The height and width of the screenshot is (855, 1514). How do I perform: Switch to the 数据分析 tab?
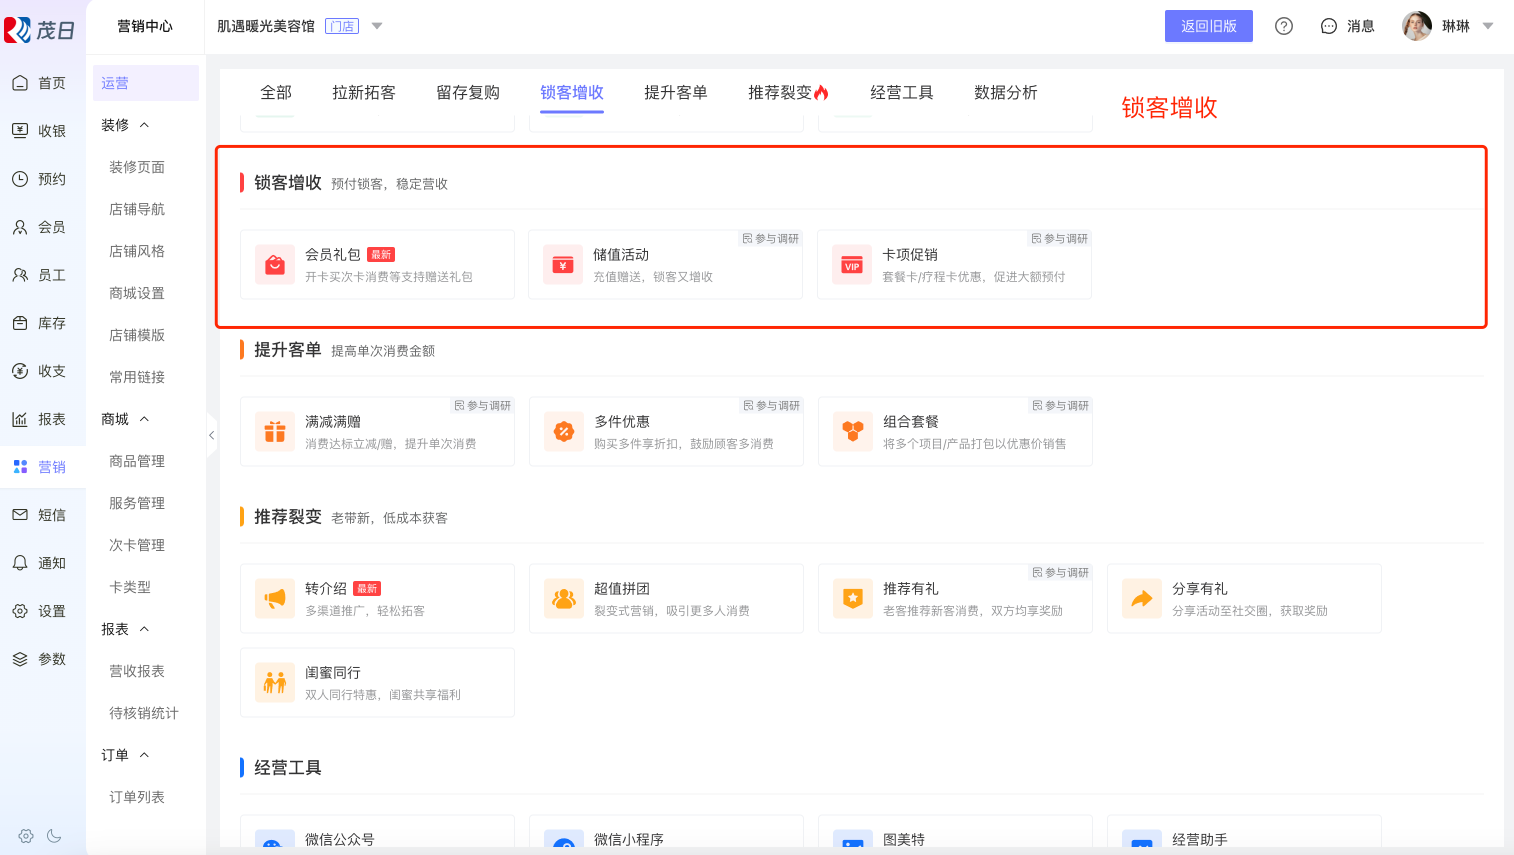pos(1005,93)
